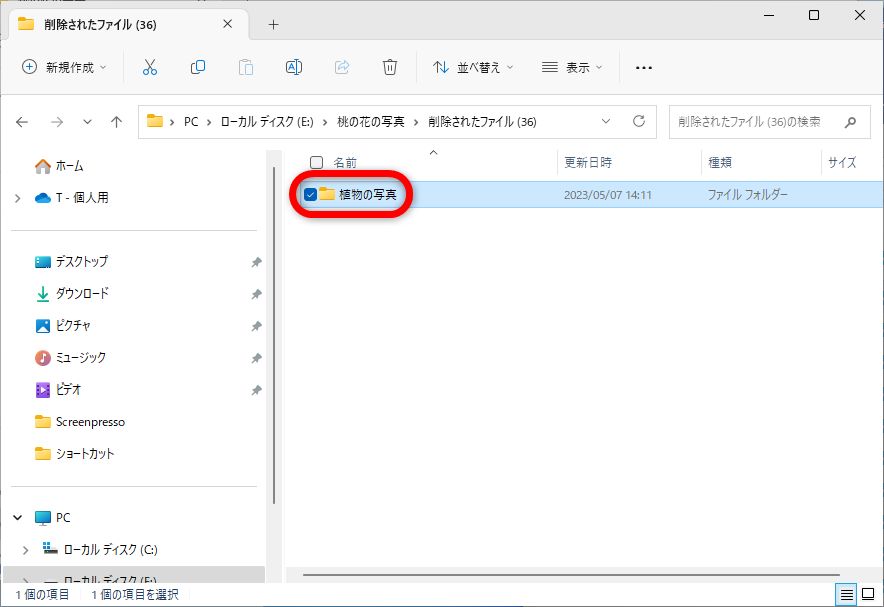Go to 桃の花の写真 in breadcrumb path
Viewport: 884px width, 607px height.
[371, 122]
